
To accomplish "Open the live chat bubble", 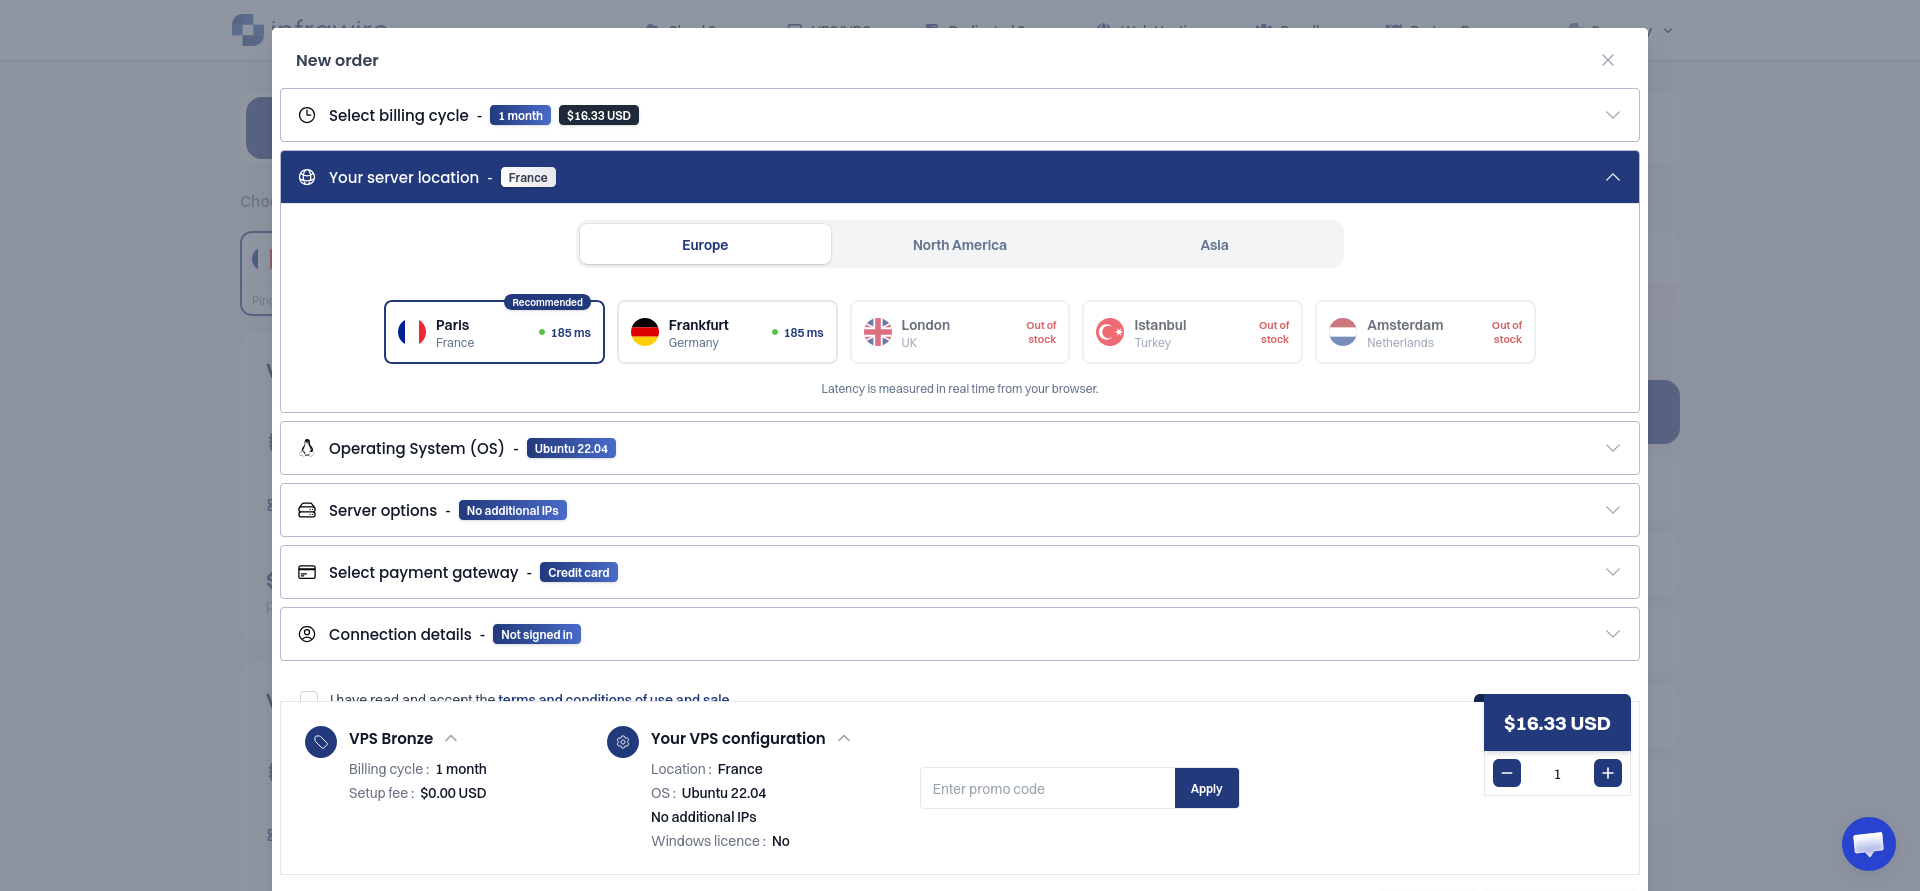I will click(1868, 844).
